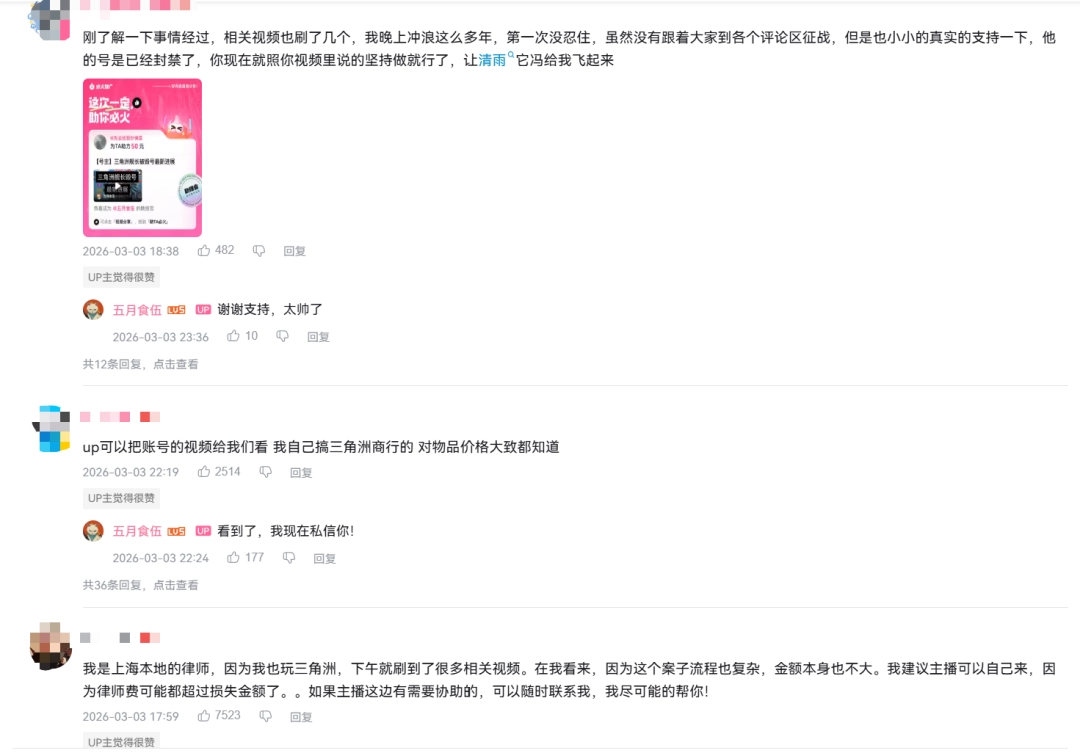Expand the 共36条回复 thread

pyautogui.click(x=141, y=585)
